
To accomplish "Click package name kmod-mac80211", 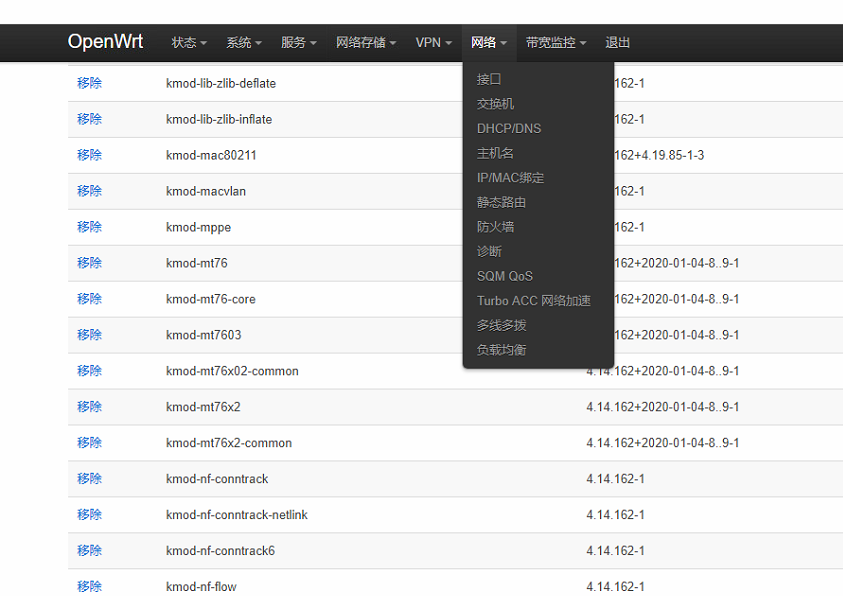I will (211, 155).
